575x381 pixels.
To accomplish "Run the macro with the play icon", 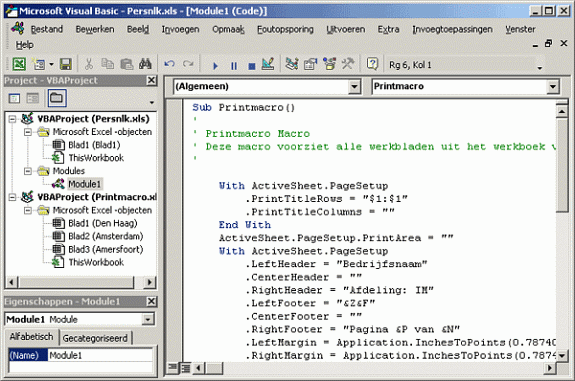I will (215, 66).
